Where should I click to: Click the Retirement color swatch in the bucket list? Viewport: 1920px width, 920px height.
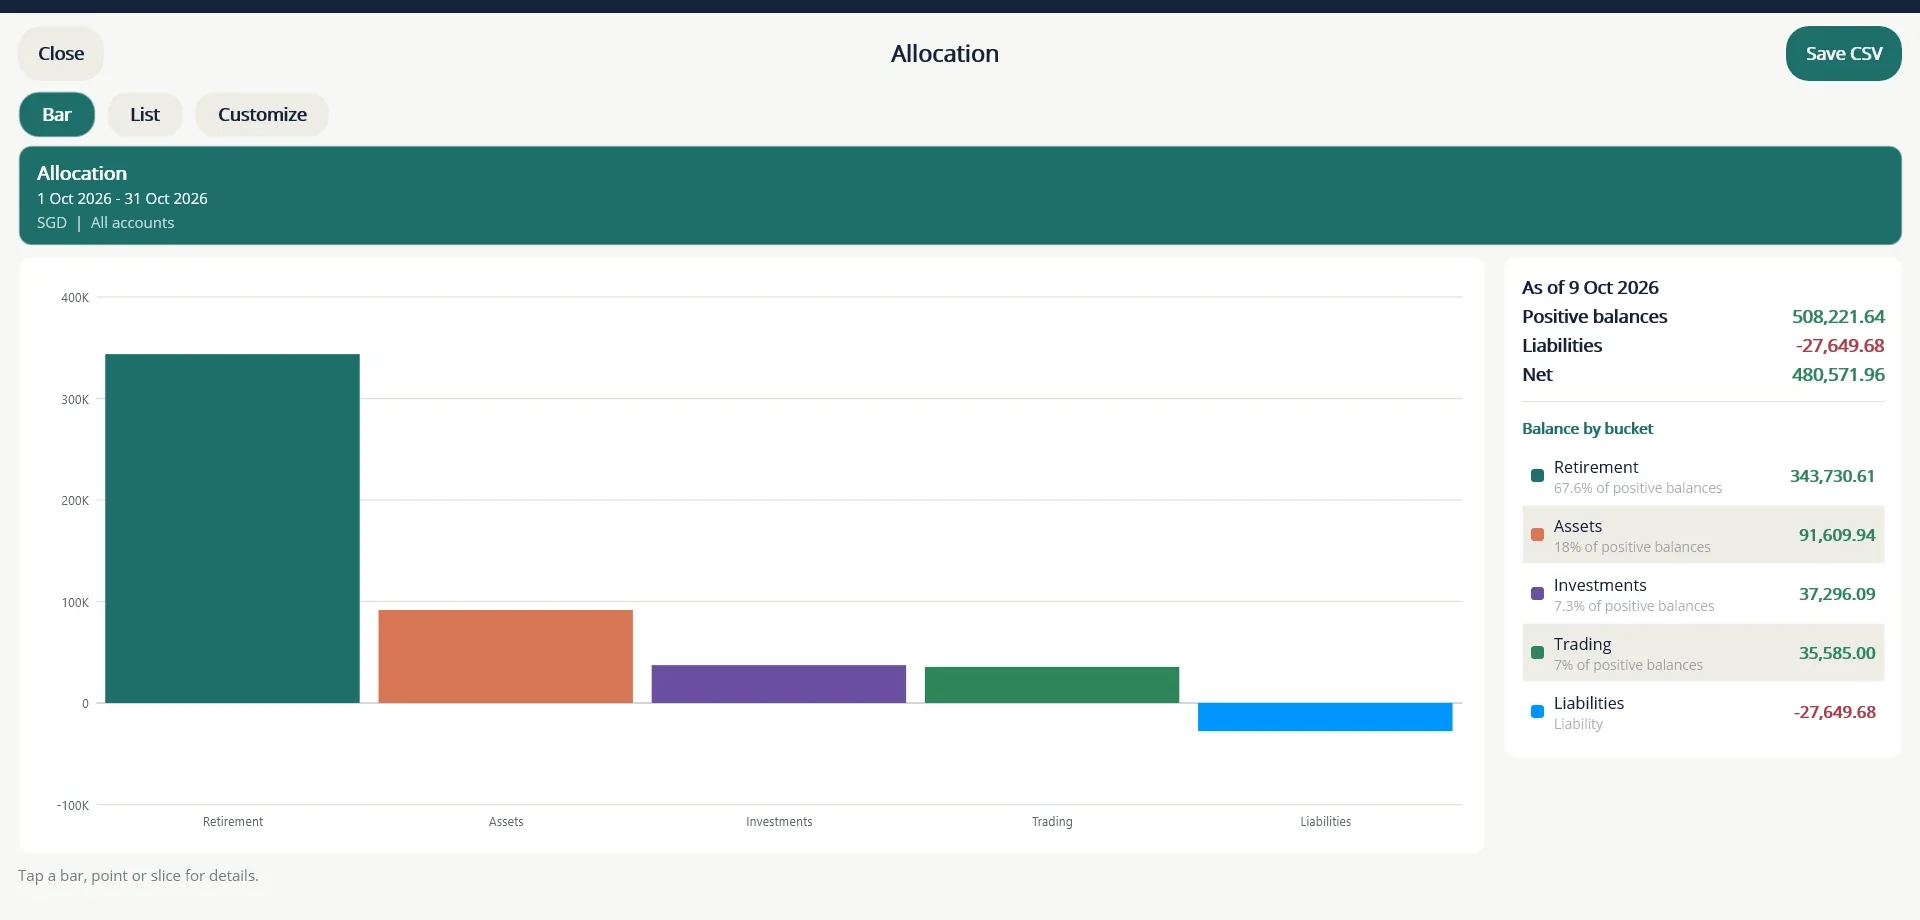coord(1537,476)
